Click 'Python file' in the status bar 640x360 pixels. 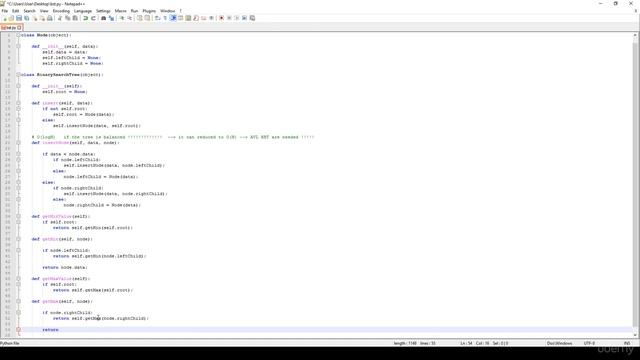(x=10, y=343)
